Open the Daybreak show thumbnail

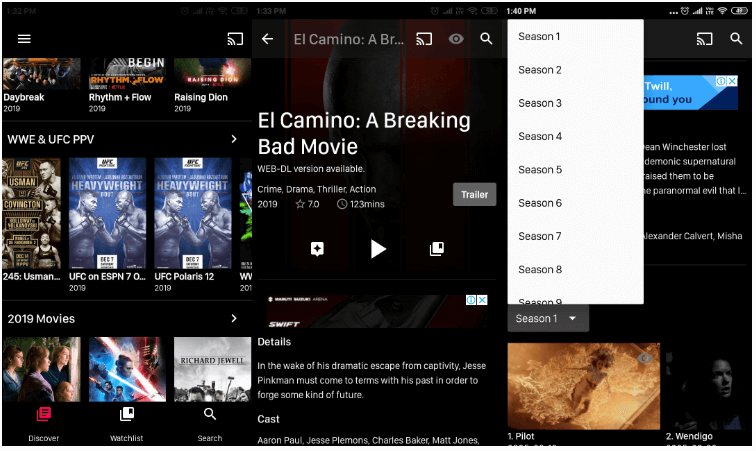[x=41, y=74]
